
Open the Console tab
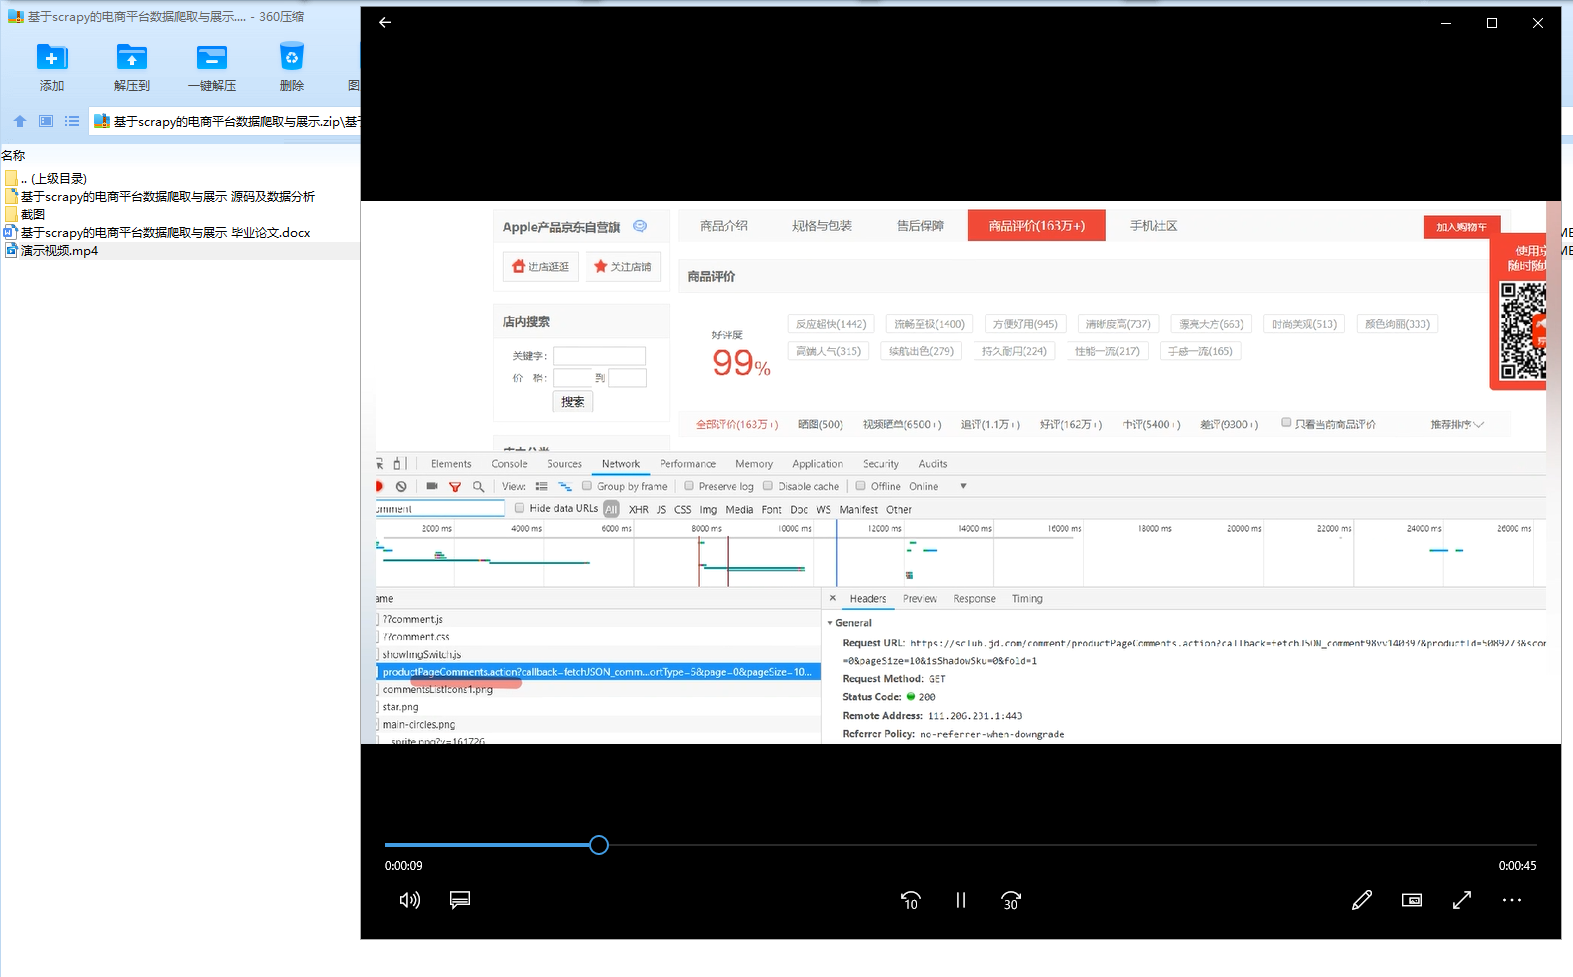pyautogui.click(x=509, y=464)
